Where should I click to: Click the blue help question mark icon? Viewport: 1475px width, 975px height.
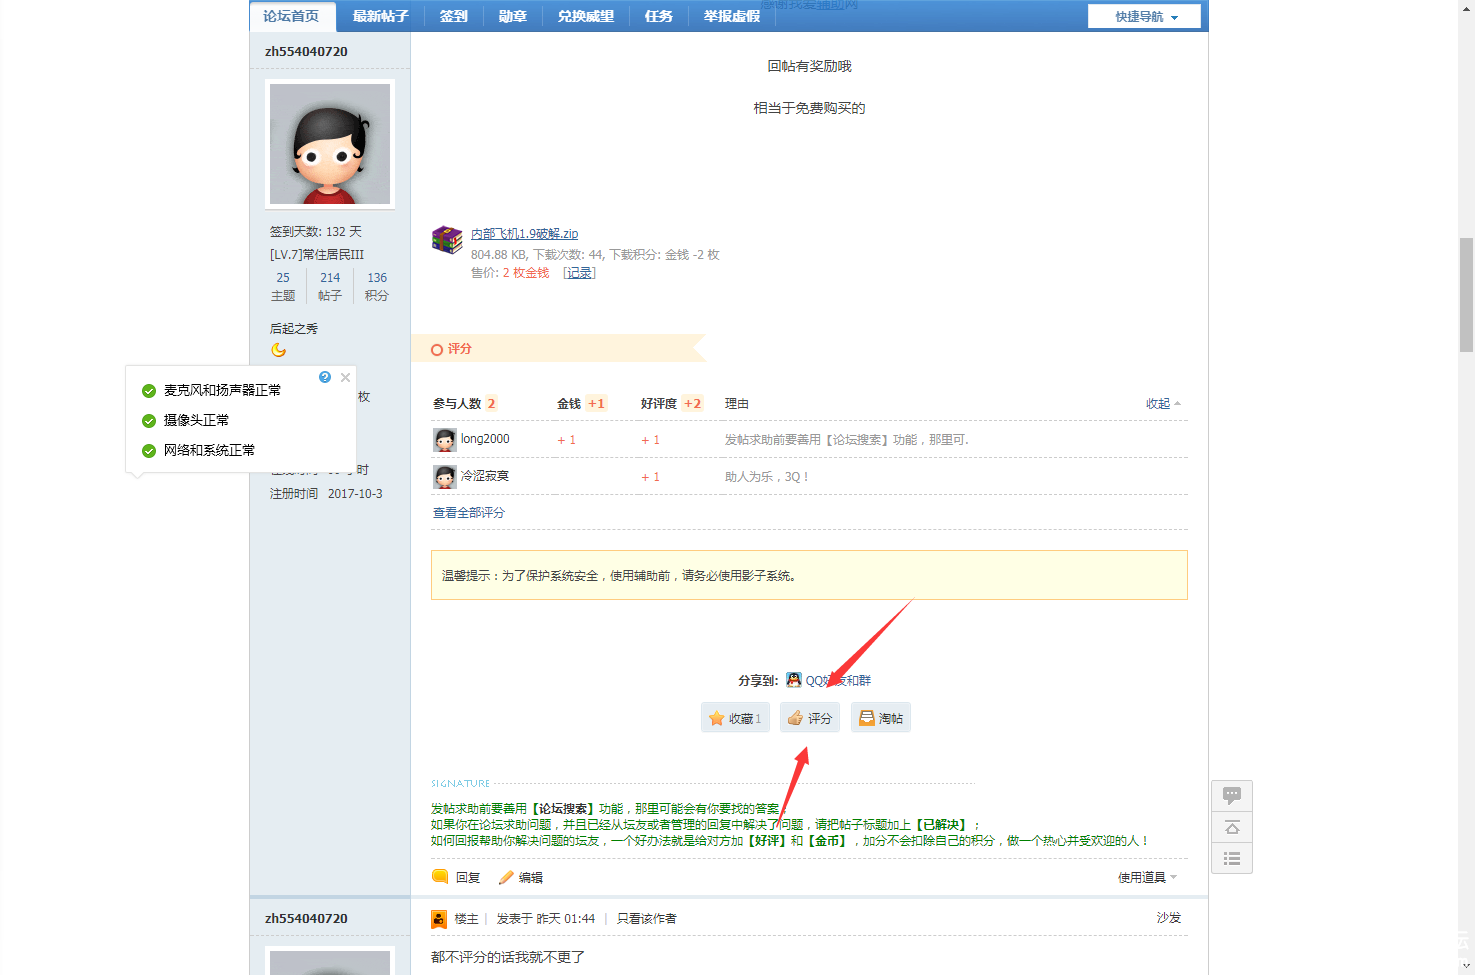point(325,377)
